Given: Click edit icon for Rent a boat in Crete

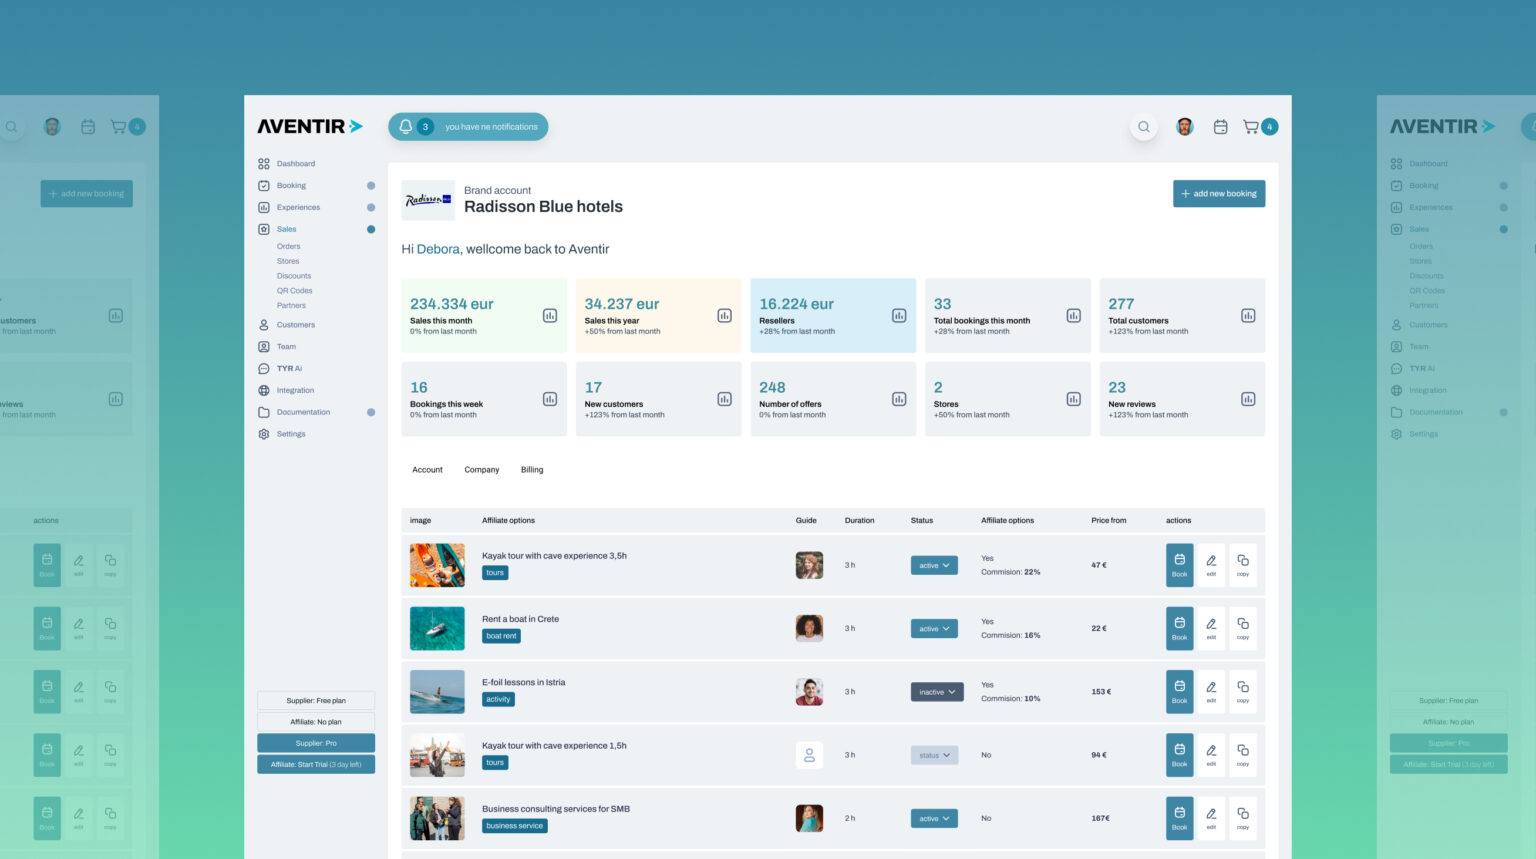Looking at the screenshot, I should (x=1211, y=628).
